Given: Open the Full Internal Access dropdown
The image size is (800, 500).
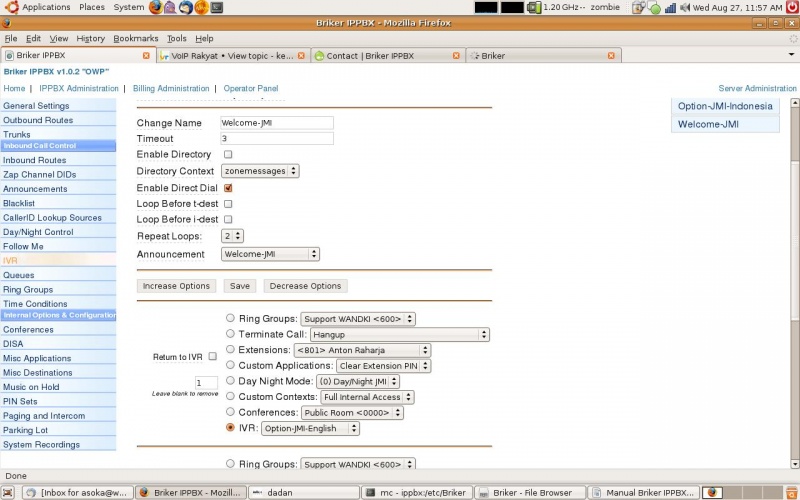Looking at the screenshot, I should 367,397.
